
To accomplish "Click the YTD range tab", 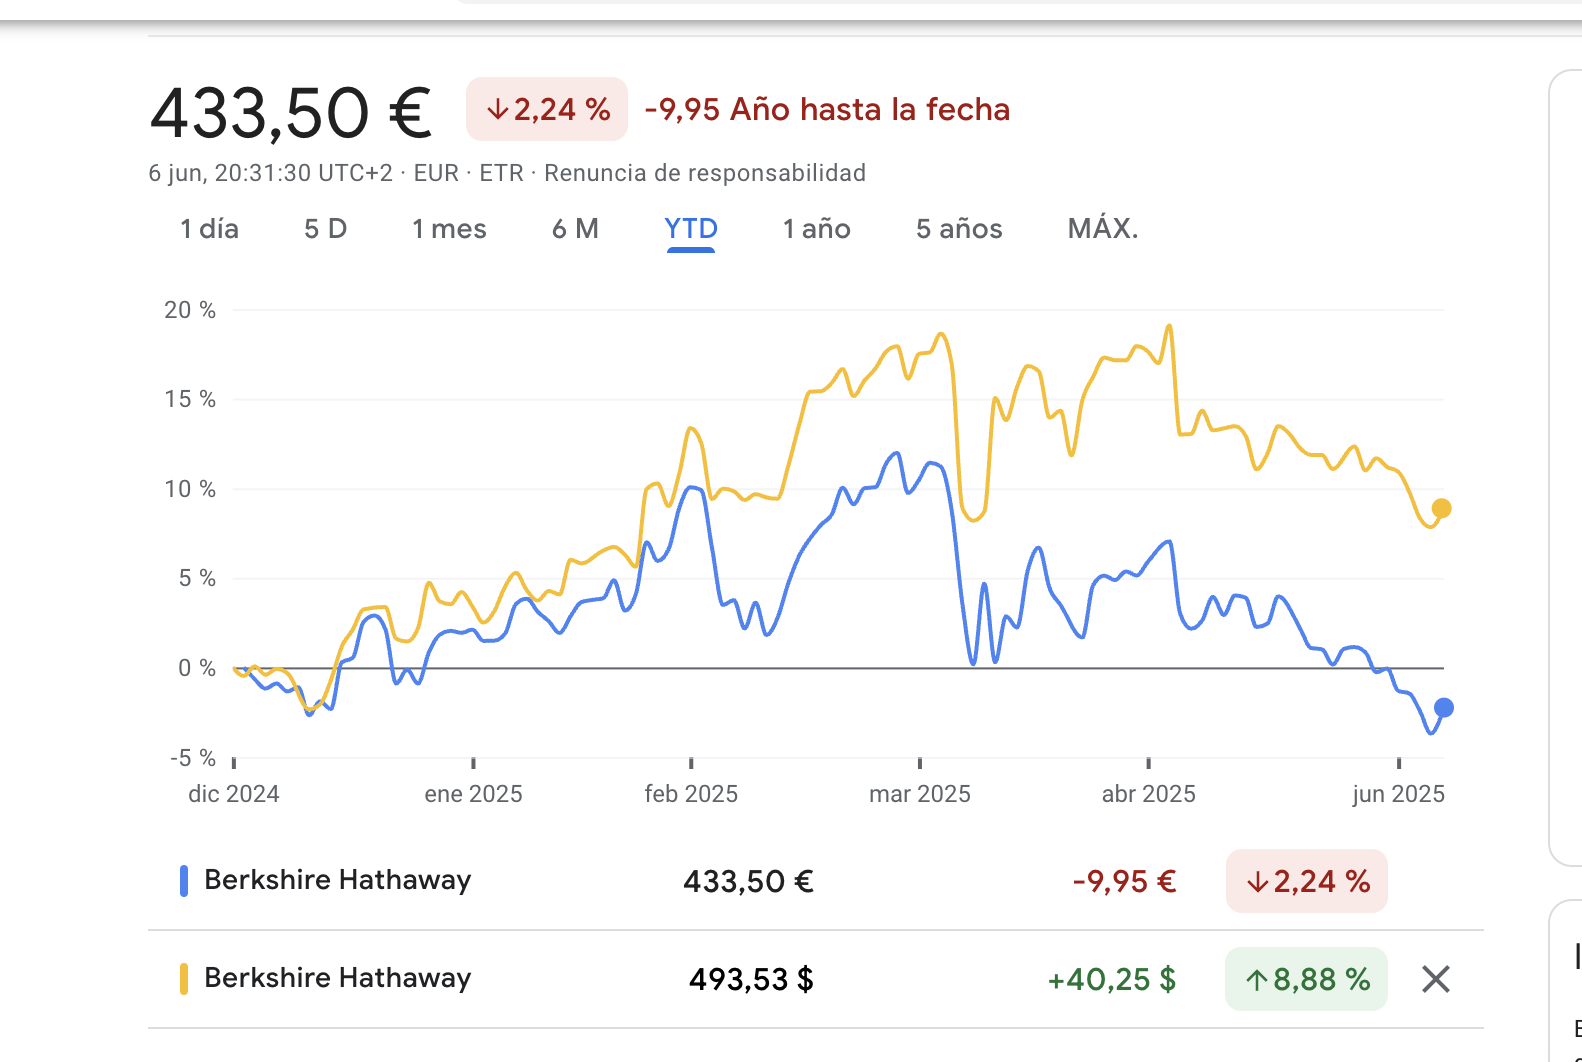I will tap(691, 229).
